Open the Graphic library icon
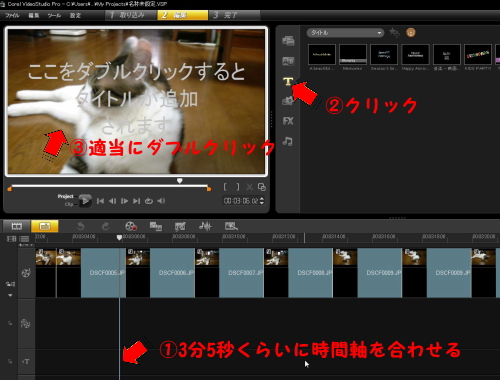Image resolution: width=500 pixels, height=380 pixels. 287,100
